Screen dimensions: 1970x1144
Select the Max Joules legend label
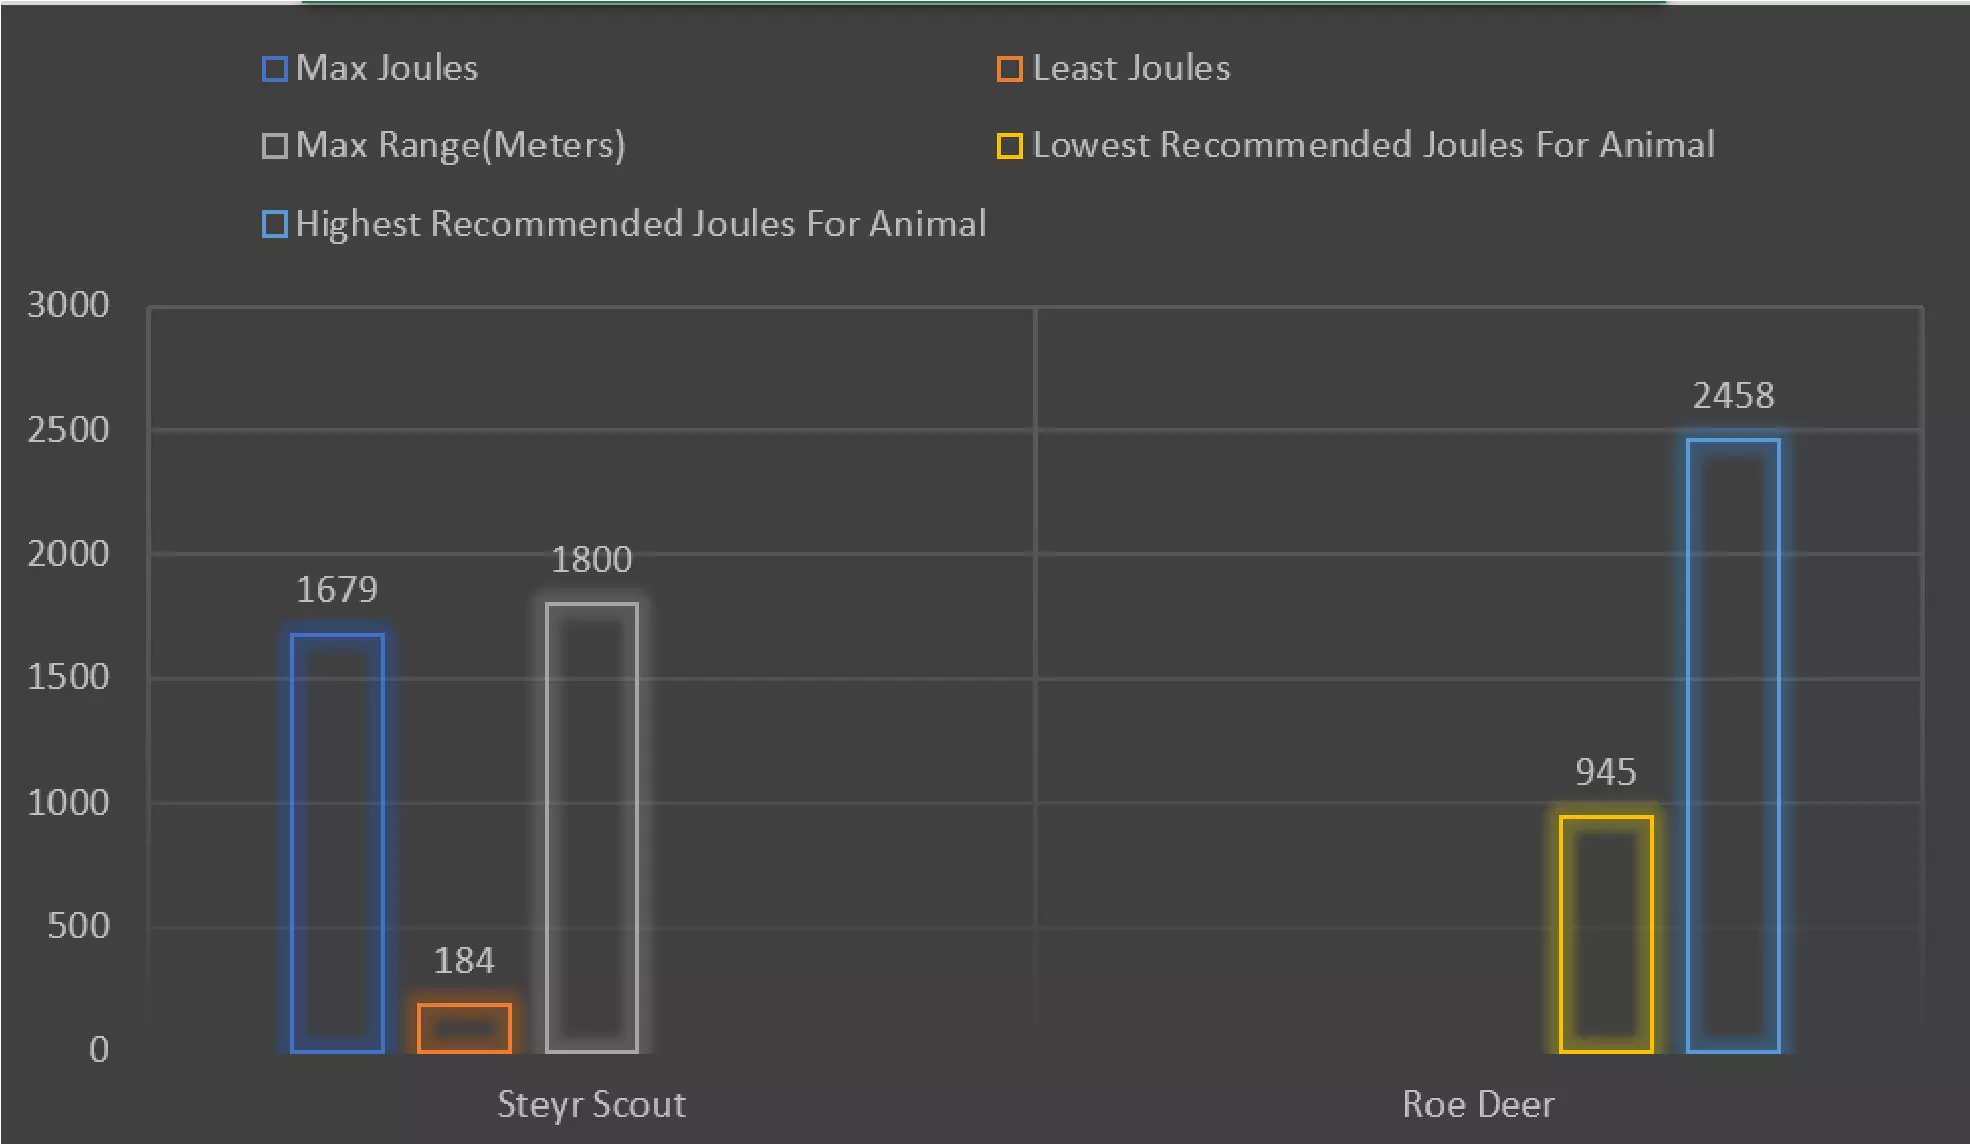point(387,68)
